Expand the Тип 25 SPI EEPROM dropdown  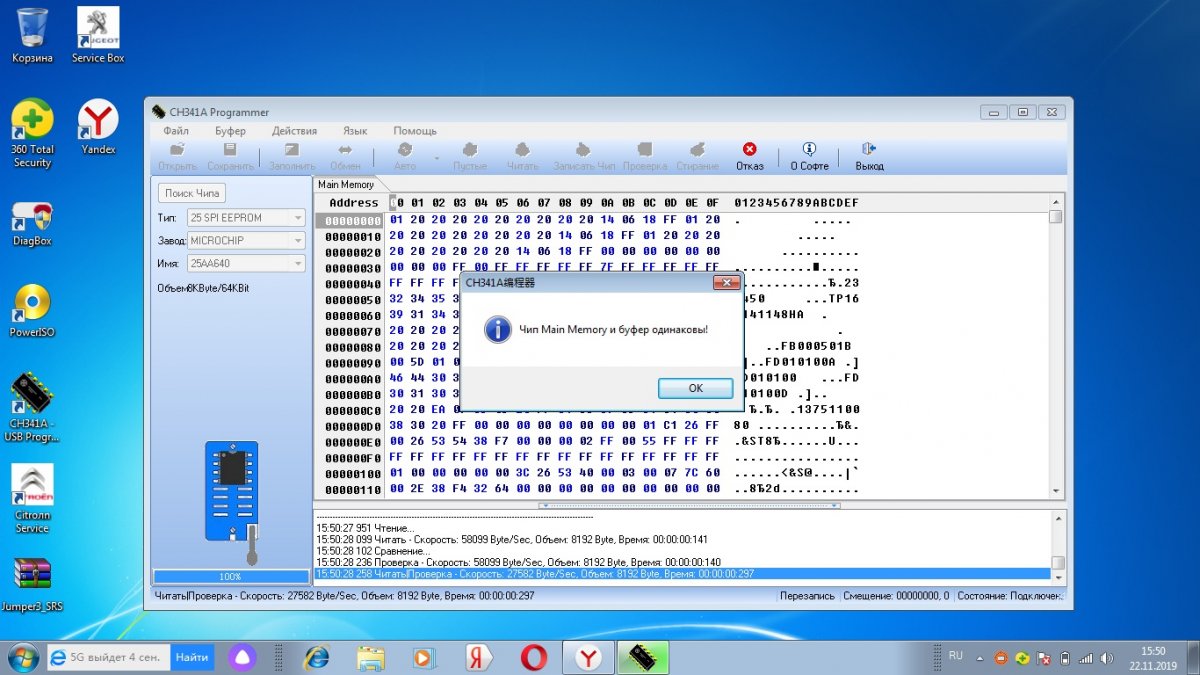(x=298, y=217)
